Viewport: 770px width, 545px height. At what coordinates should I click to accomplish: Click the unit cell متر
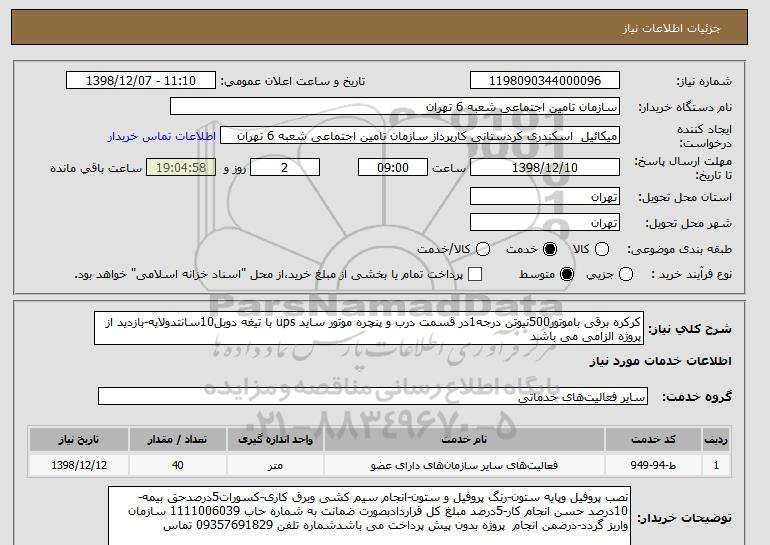click(275, 465)
